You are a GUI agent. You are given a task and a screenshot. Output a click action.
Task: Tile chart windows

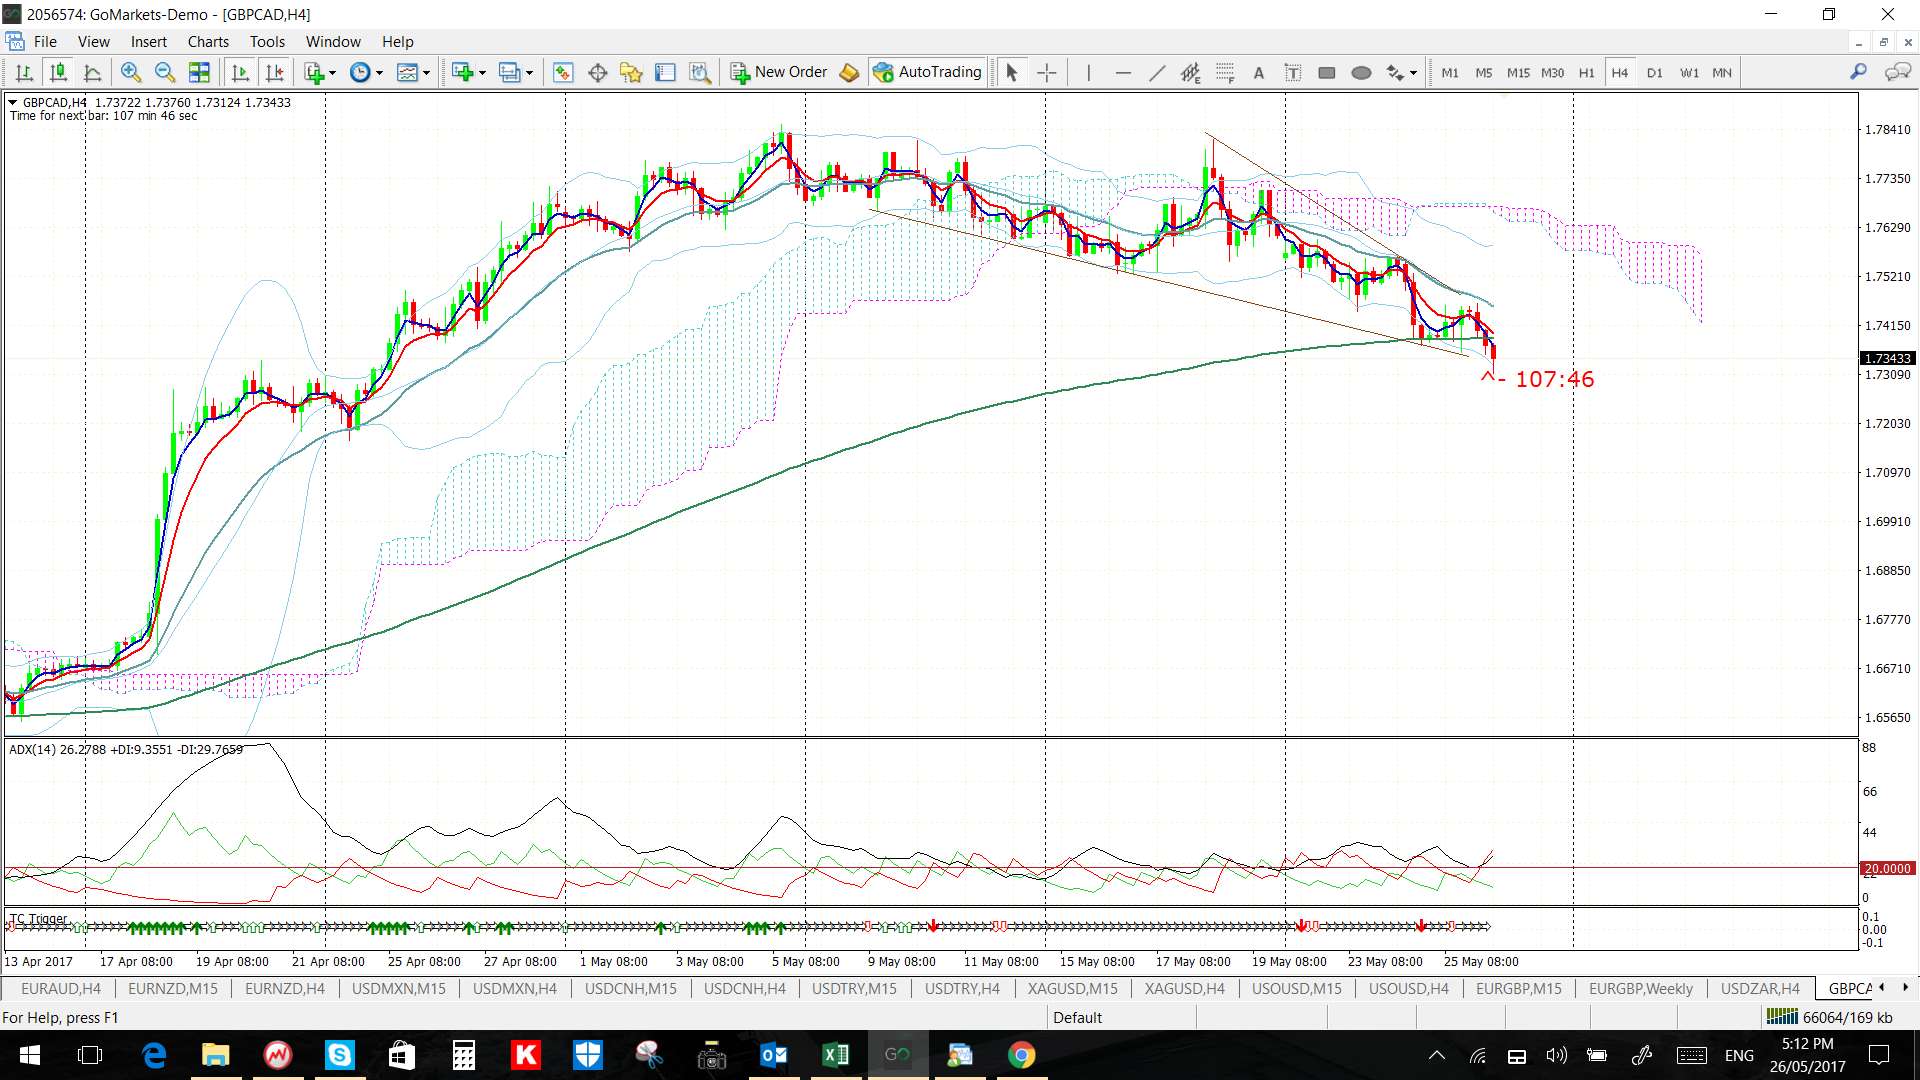pos(200,72)
